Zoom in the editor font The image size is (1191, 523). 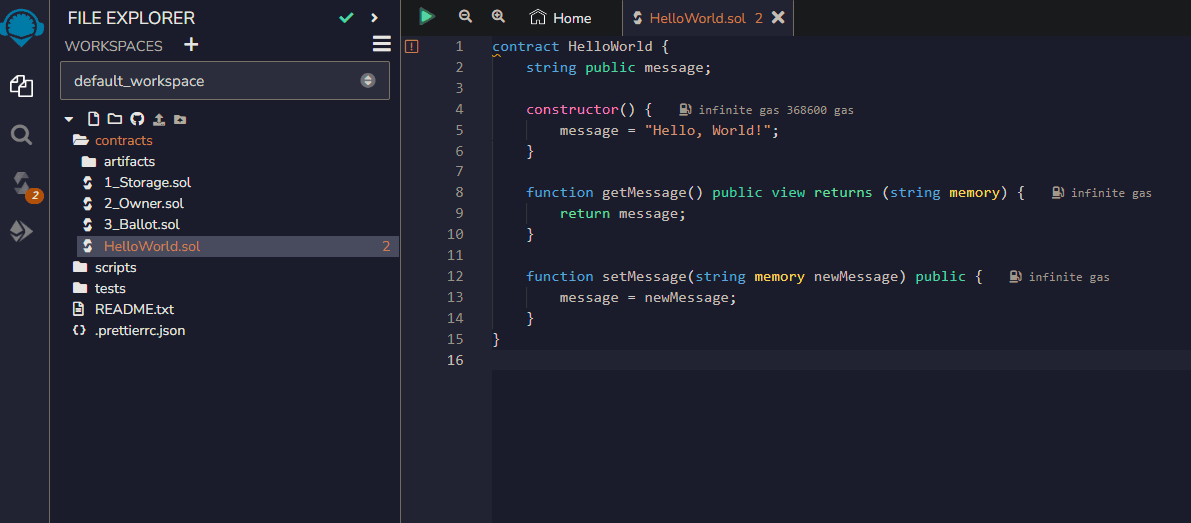click(x=498, y=17)
